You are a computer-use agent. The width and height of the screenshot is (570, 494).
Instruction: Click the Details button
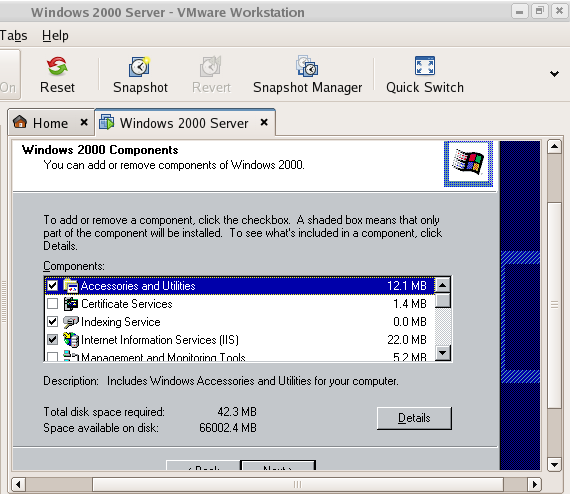tap(414, 418)
